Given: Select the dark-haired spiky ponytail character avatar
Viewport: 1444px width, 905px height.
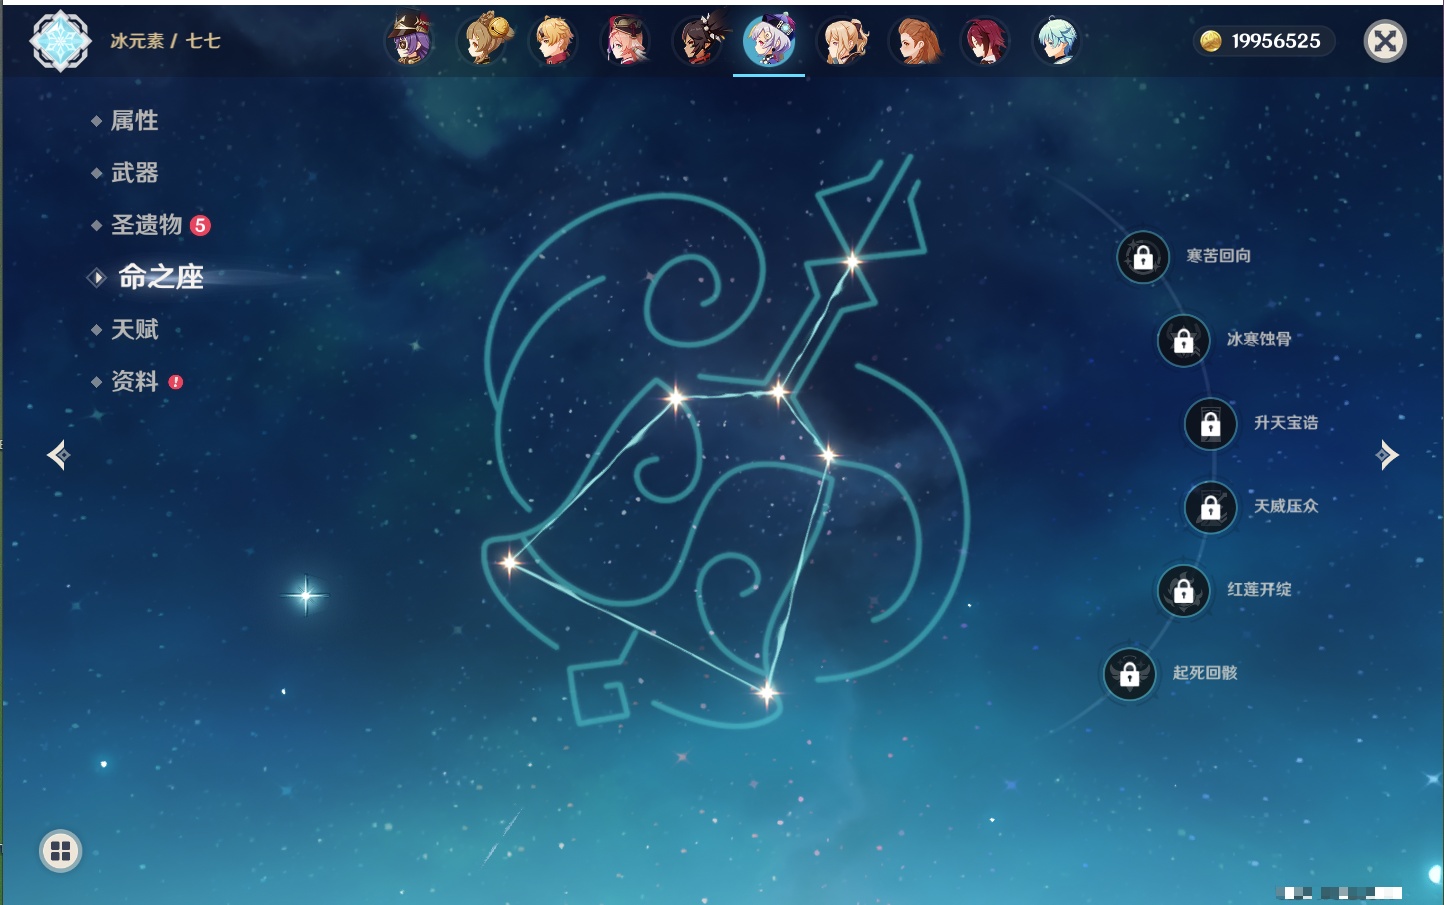Looking at the screenshot, I should point(698,41).
